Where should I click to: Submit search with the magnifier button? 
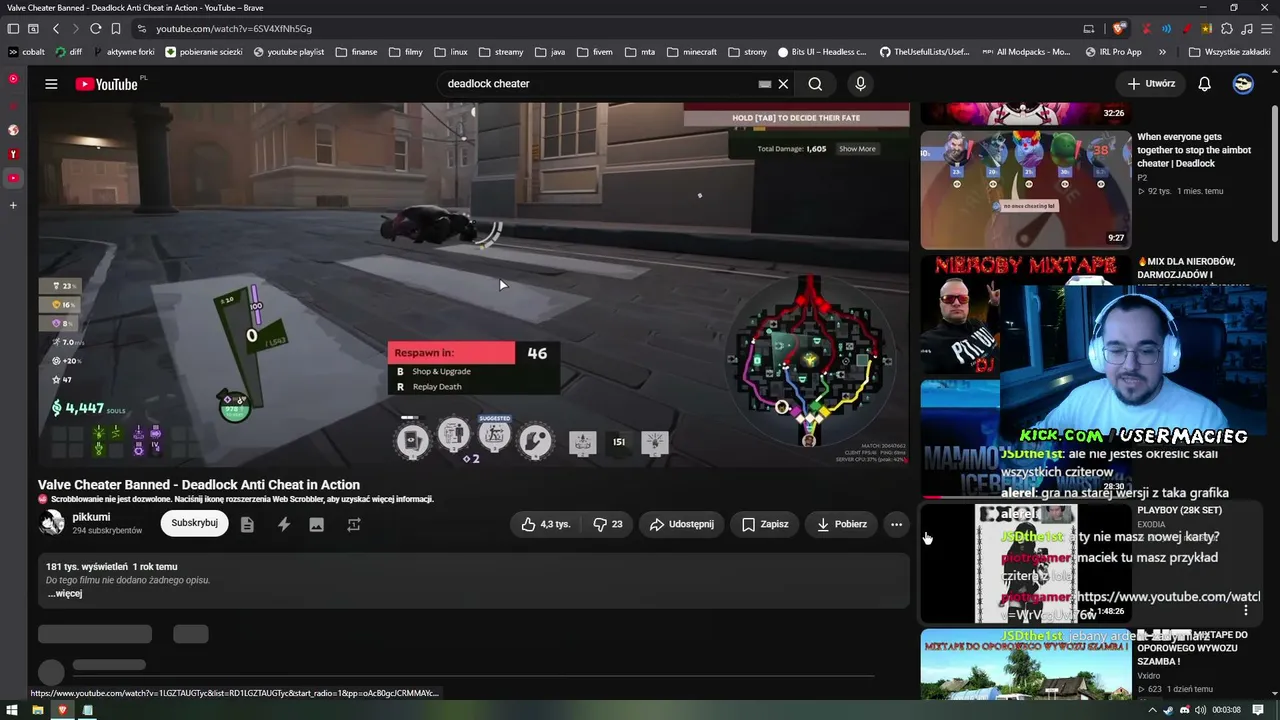pyautogui.click(x=815, y=84)
